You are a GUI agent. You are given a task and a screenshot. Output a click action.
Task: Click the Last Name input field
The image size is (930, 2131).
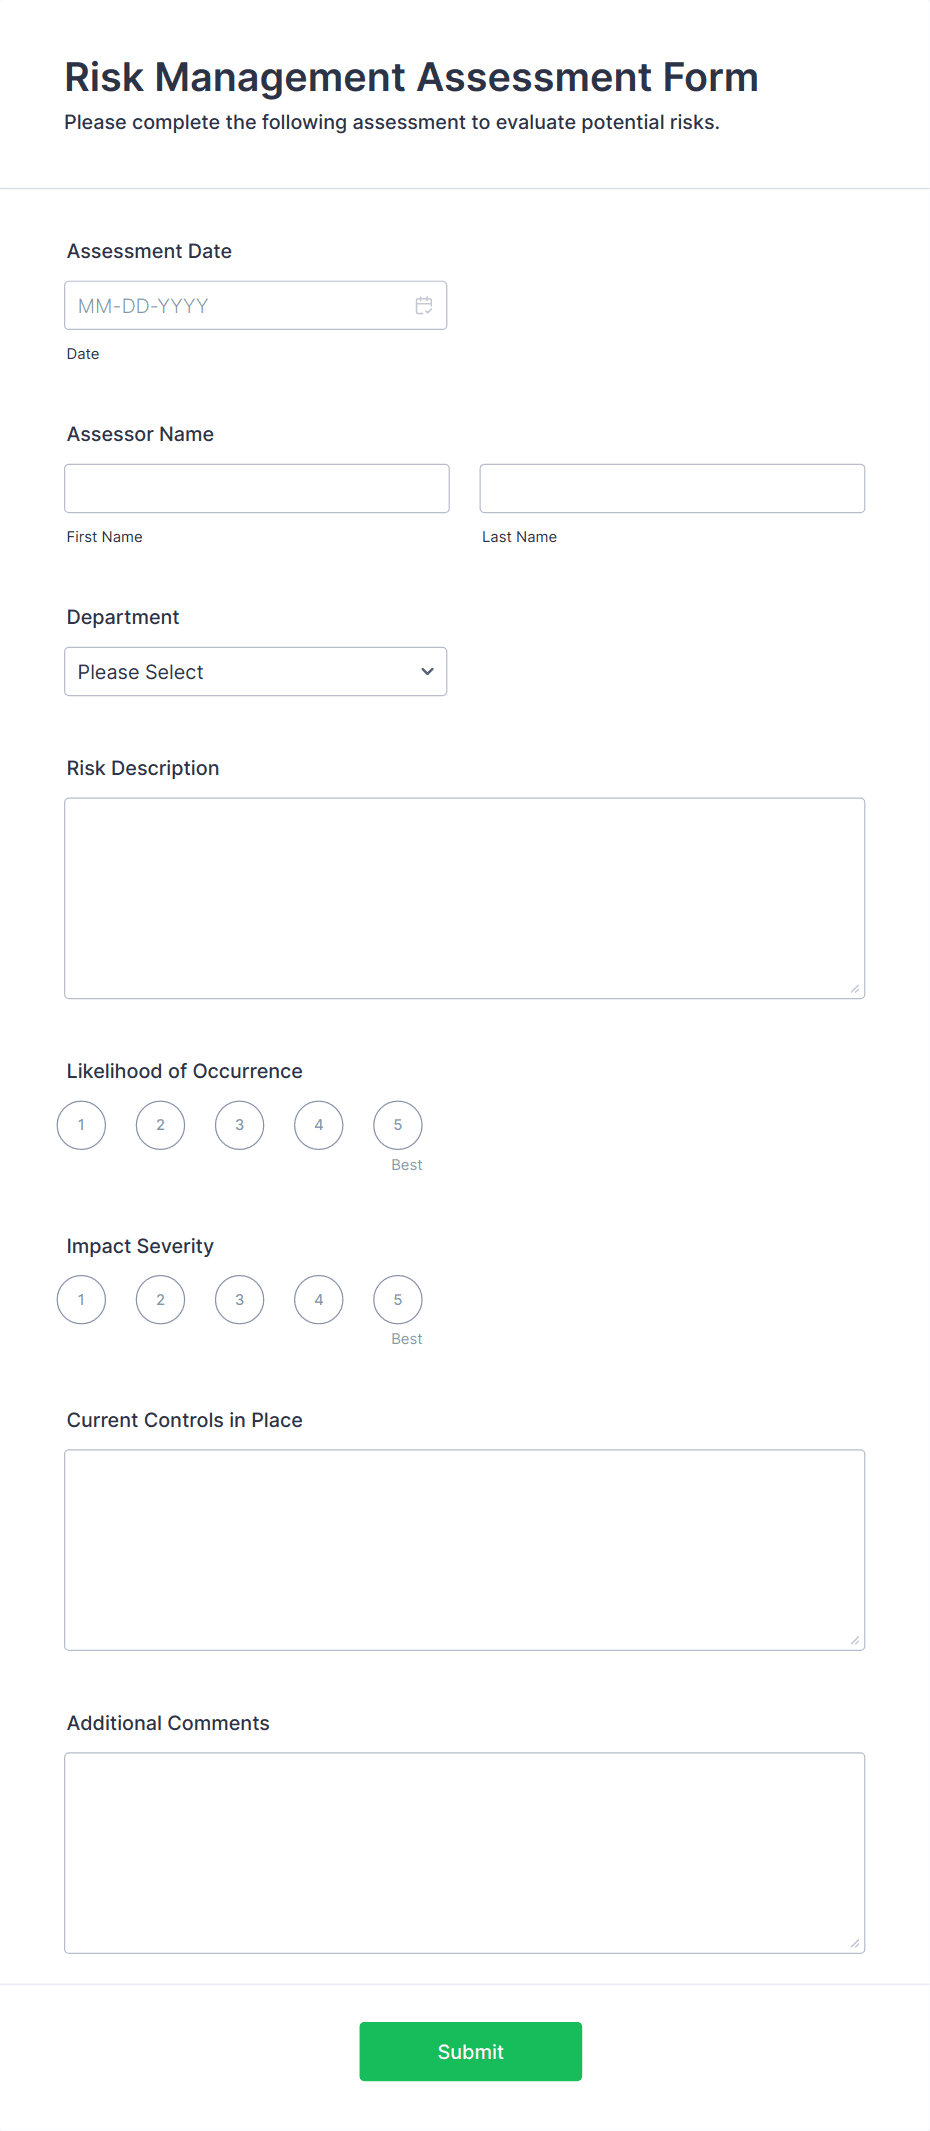tap(671, 488)
